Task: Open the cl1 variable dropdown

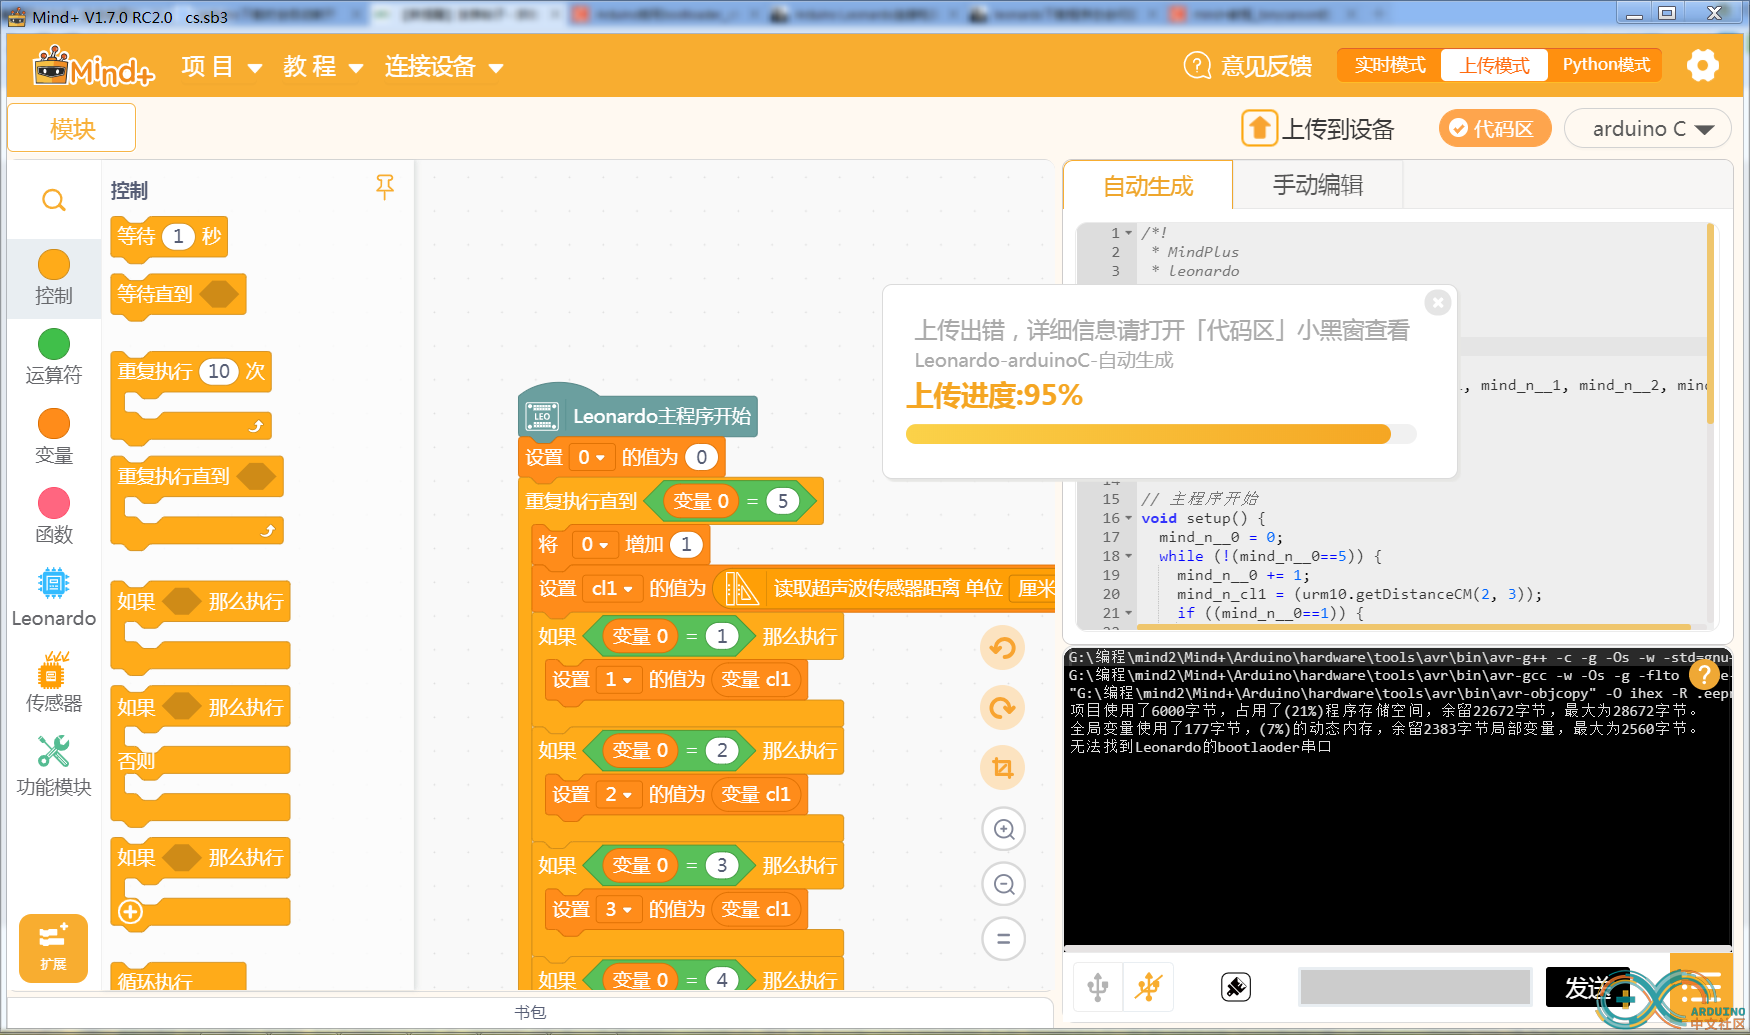Action: pyautogui.click(x=612, y=589)
